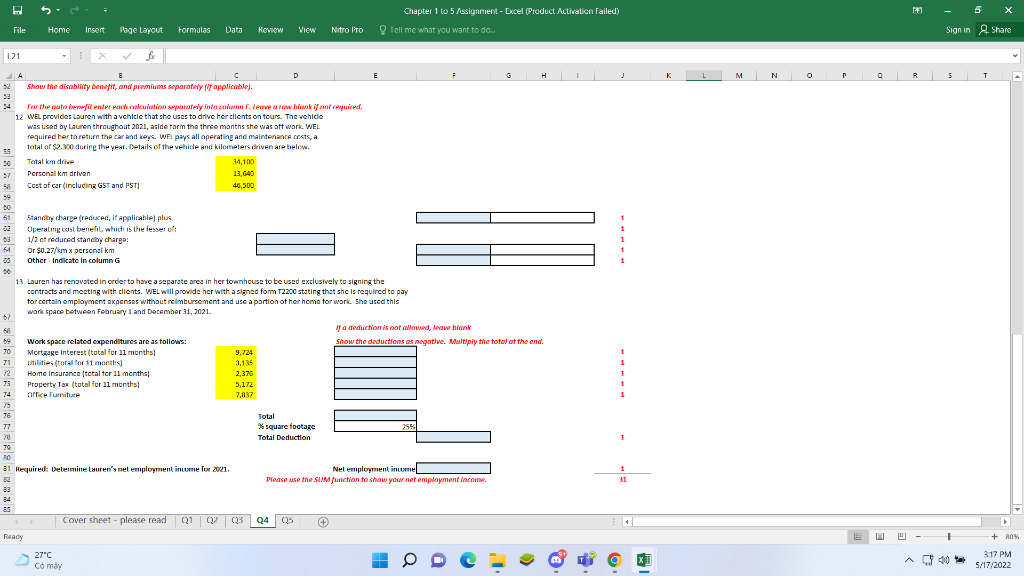1024x576 pixels.
Task: Click the Undo arrow icon
Action: coord(45,10)
